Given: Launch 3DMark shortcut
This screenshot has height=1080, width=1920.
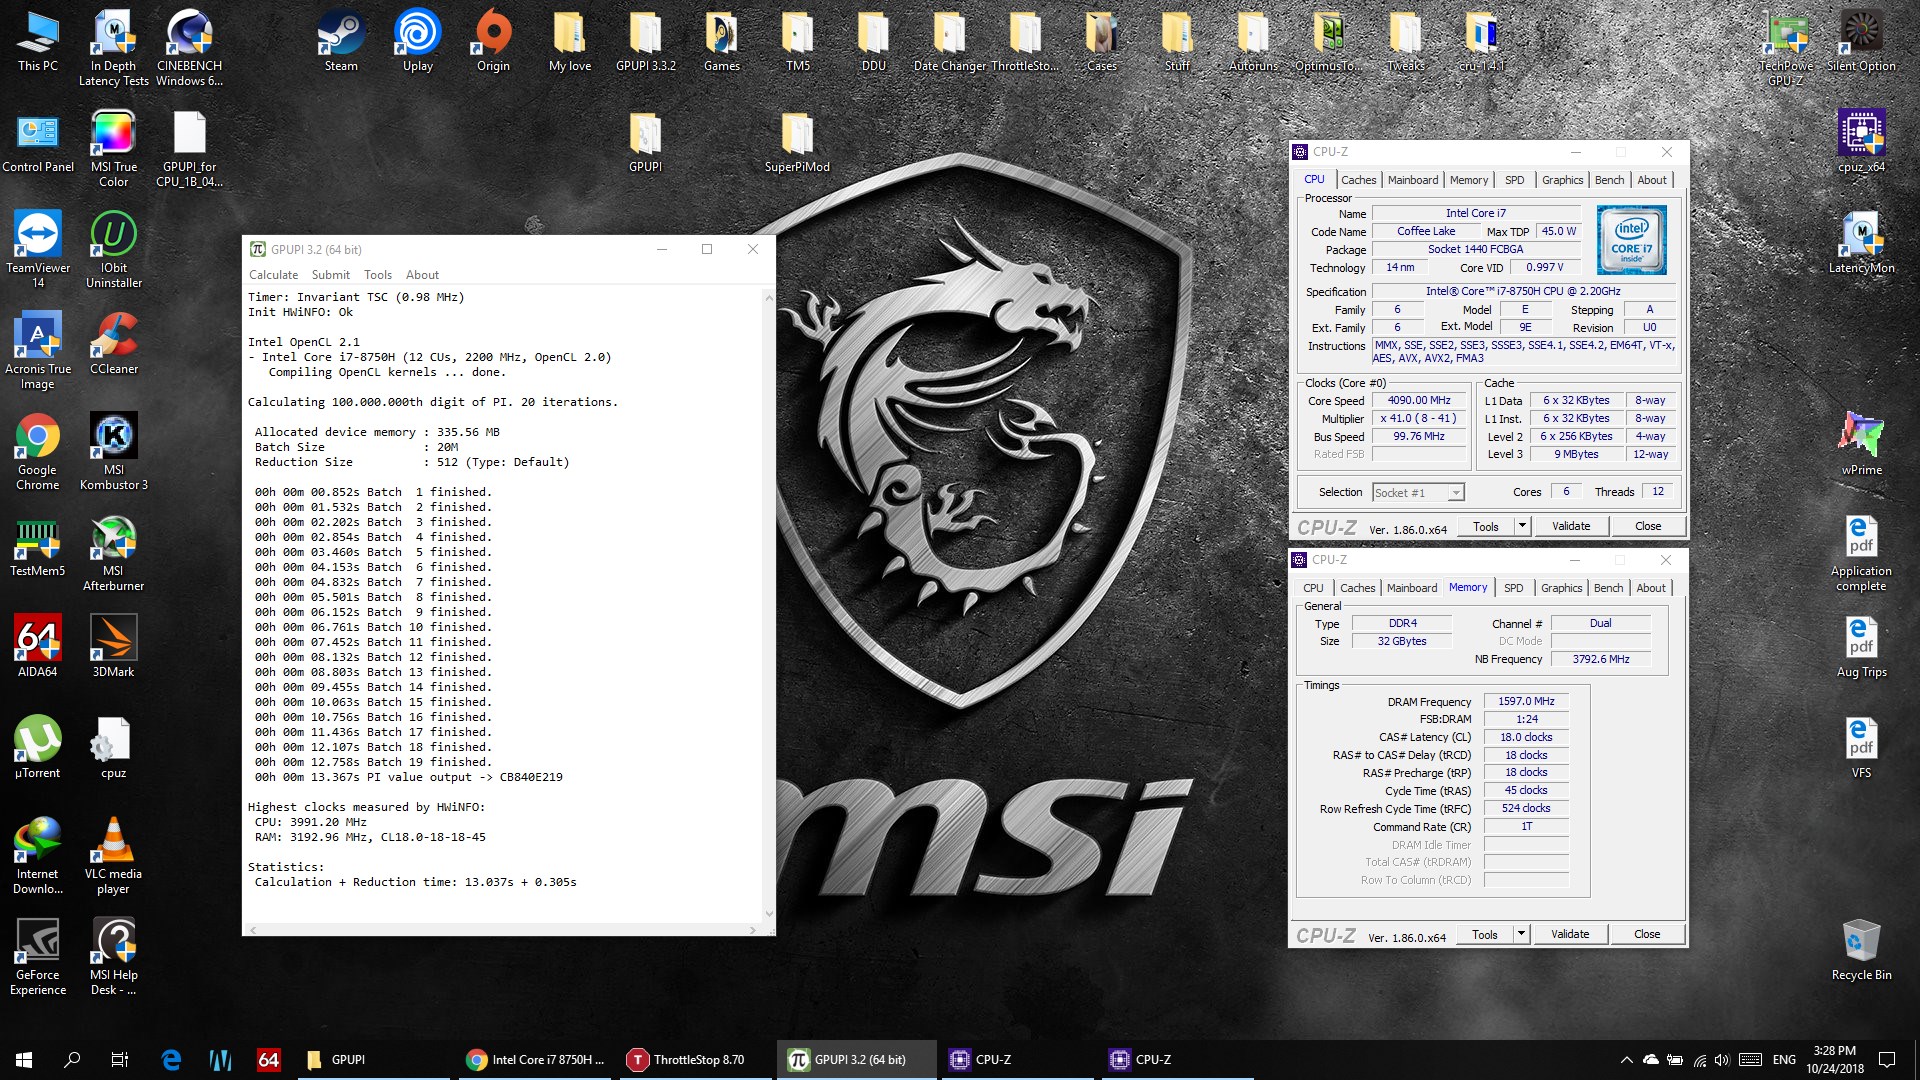Looking at the screenshot, I should [x=114, y=646].
